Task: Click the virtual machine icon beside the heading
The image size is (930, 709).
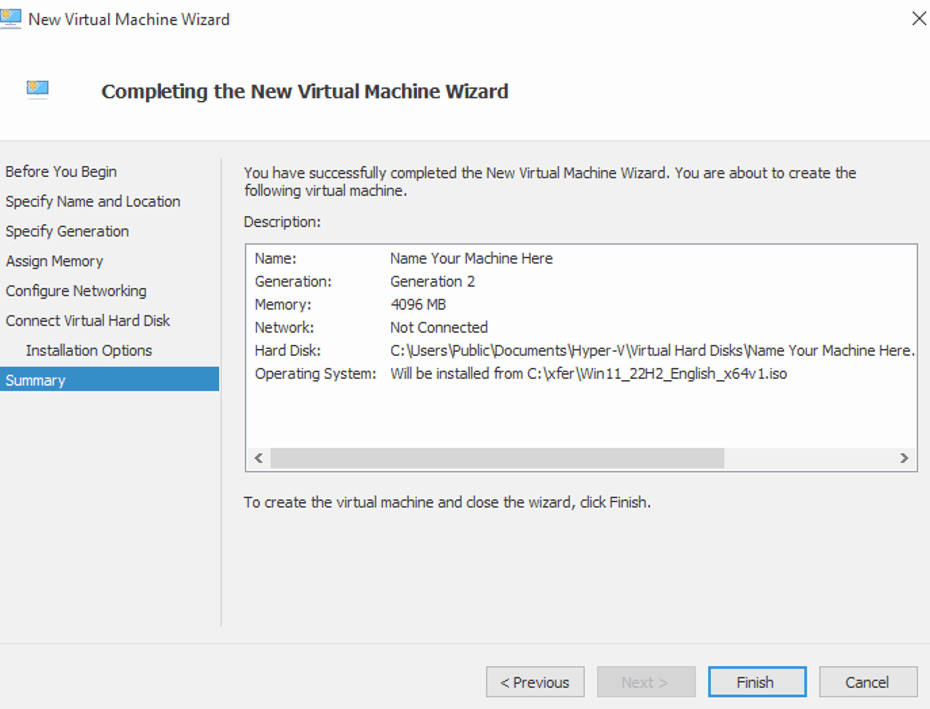Action: [x=38, y=90]
